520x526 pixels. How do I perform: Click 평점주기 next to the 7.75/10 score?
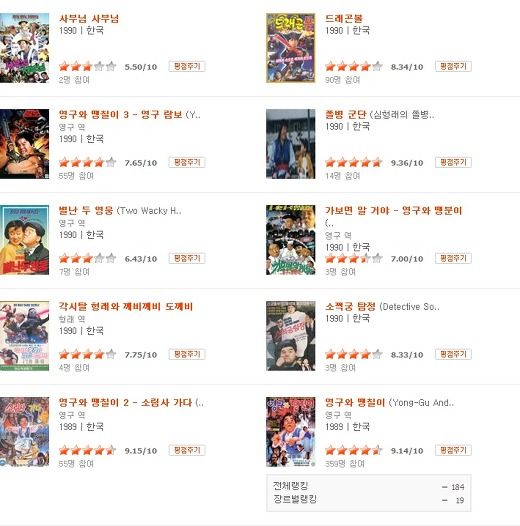tap(187, 354)
